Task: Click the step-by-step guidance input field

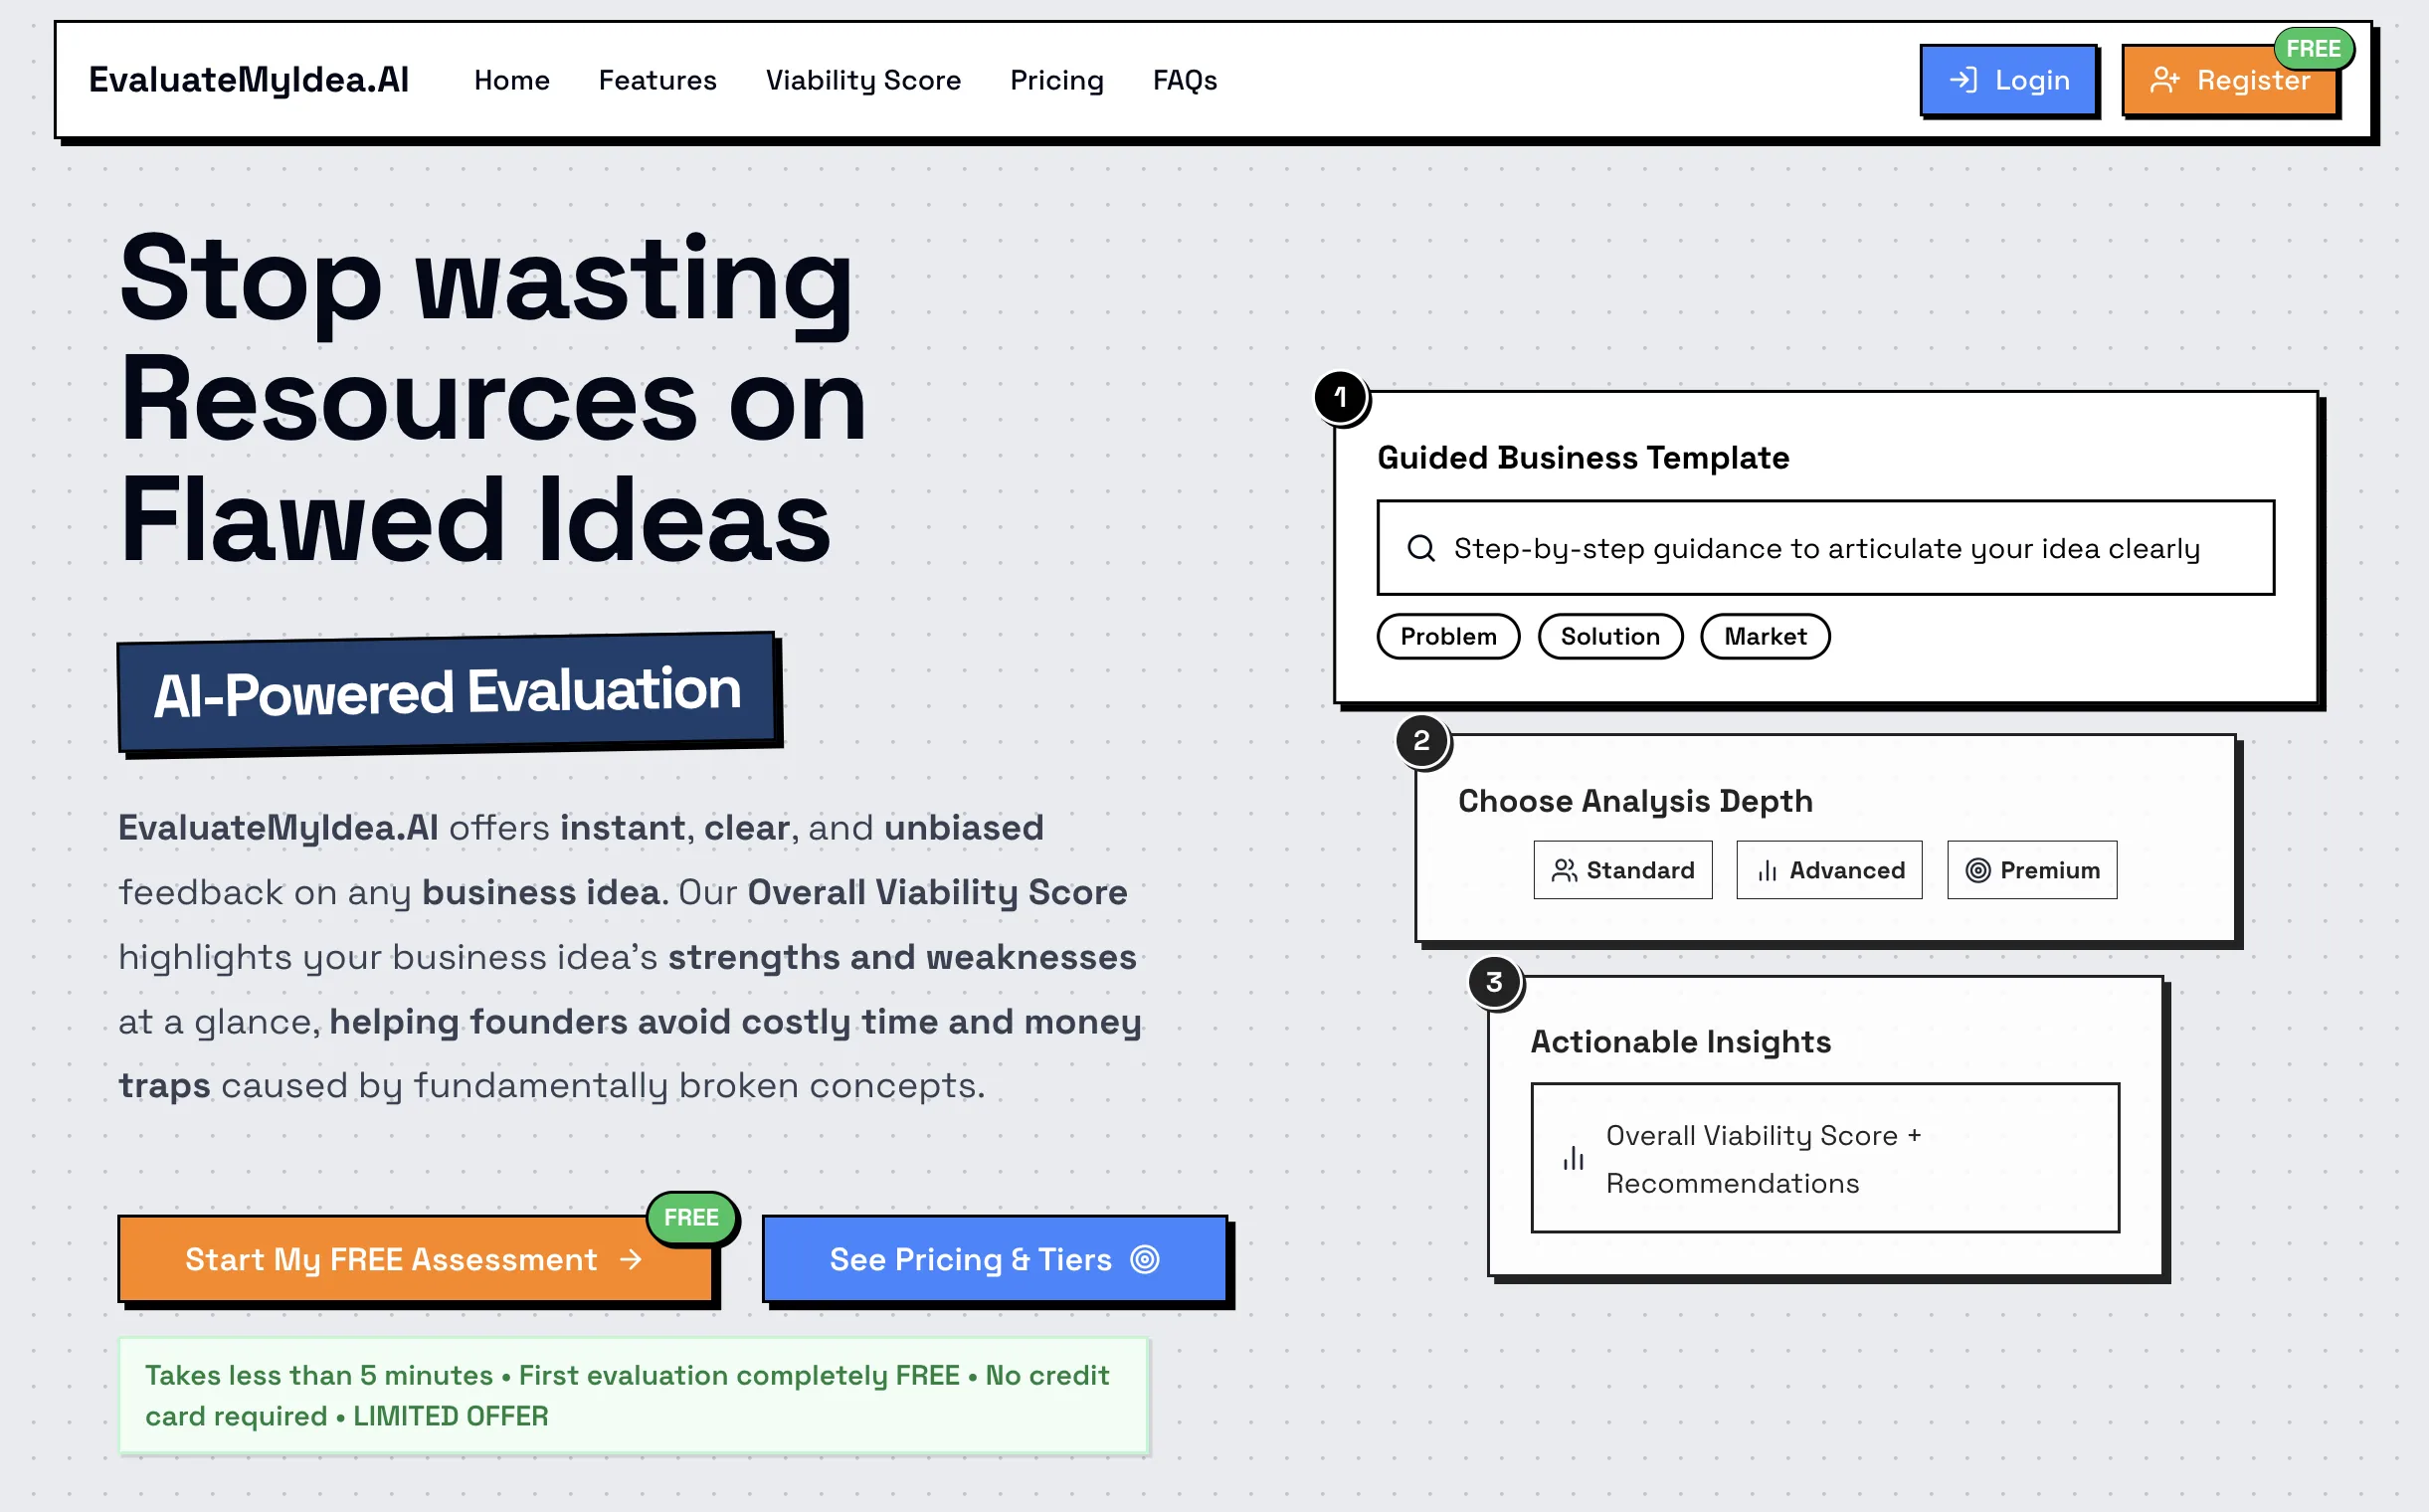Action: tap(1825, 548)
